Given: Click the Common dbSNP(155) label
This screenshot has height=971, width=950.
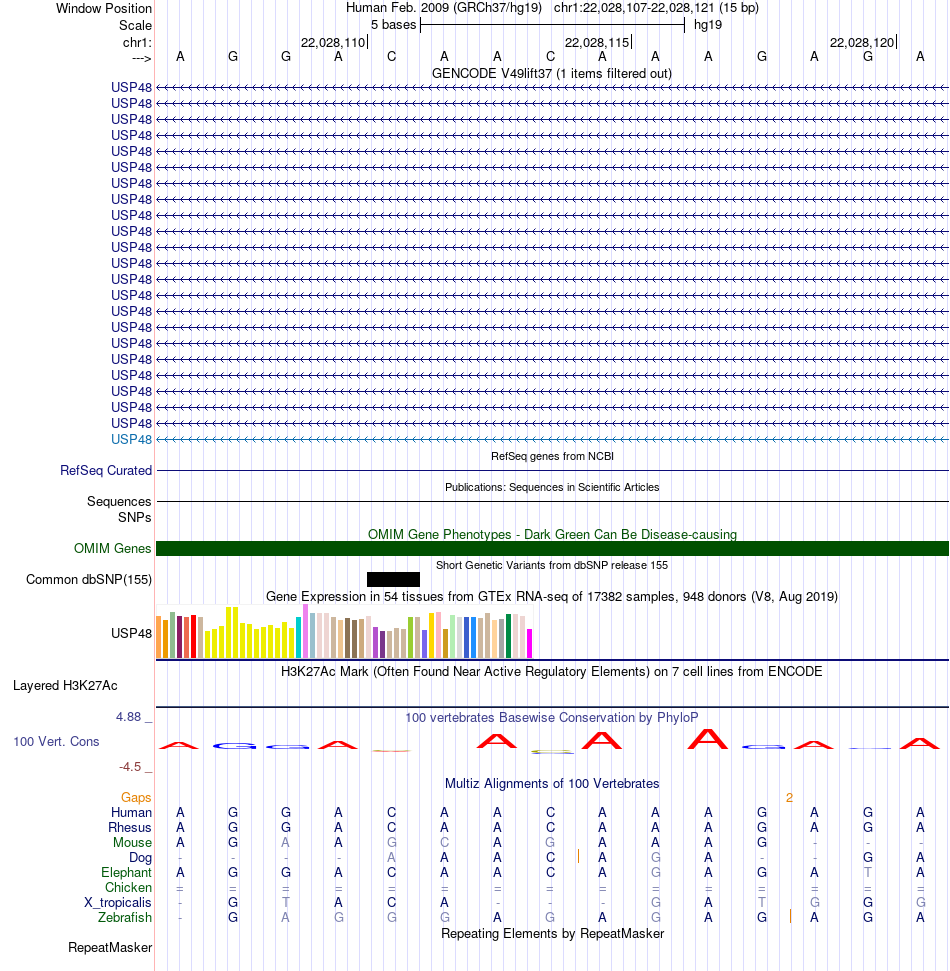Looking at the screenshot, I should 89,580.
